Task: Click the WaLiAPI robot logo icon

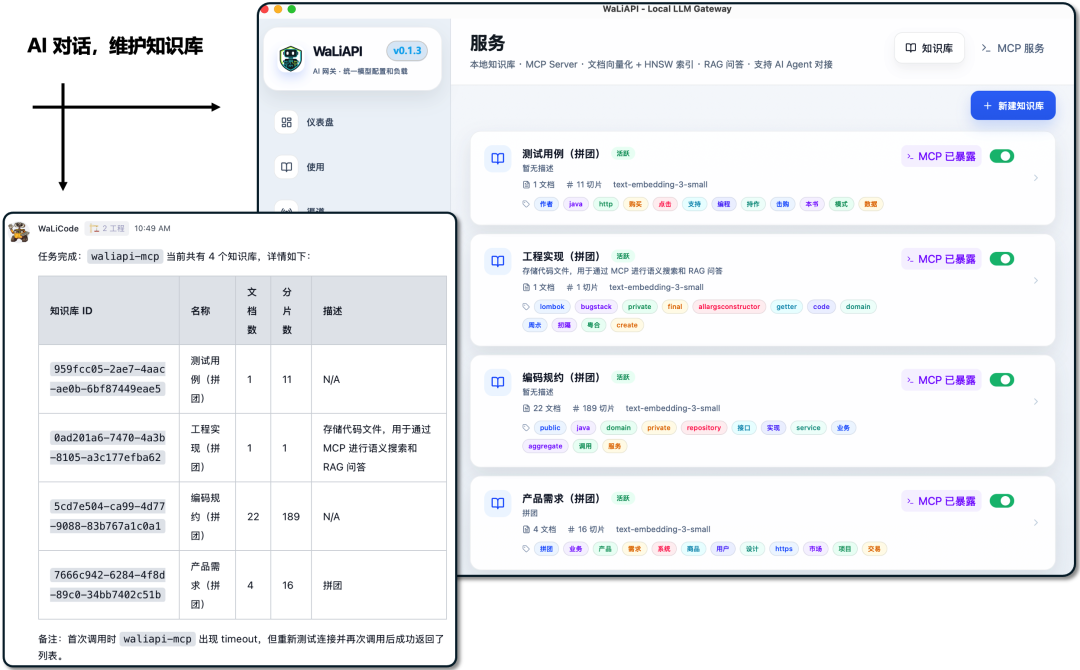Action: click(291, 59)
